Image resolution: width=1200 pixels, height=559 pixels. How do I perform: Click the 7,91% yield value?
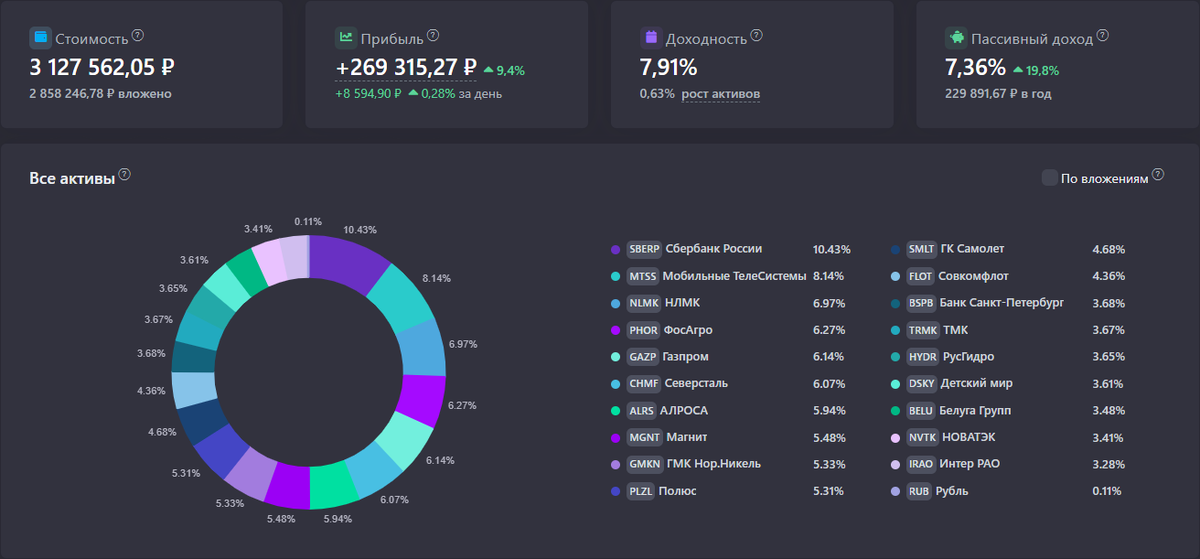coord(669,68)
